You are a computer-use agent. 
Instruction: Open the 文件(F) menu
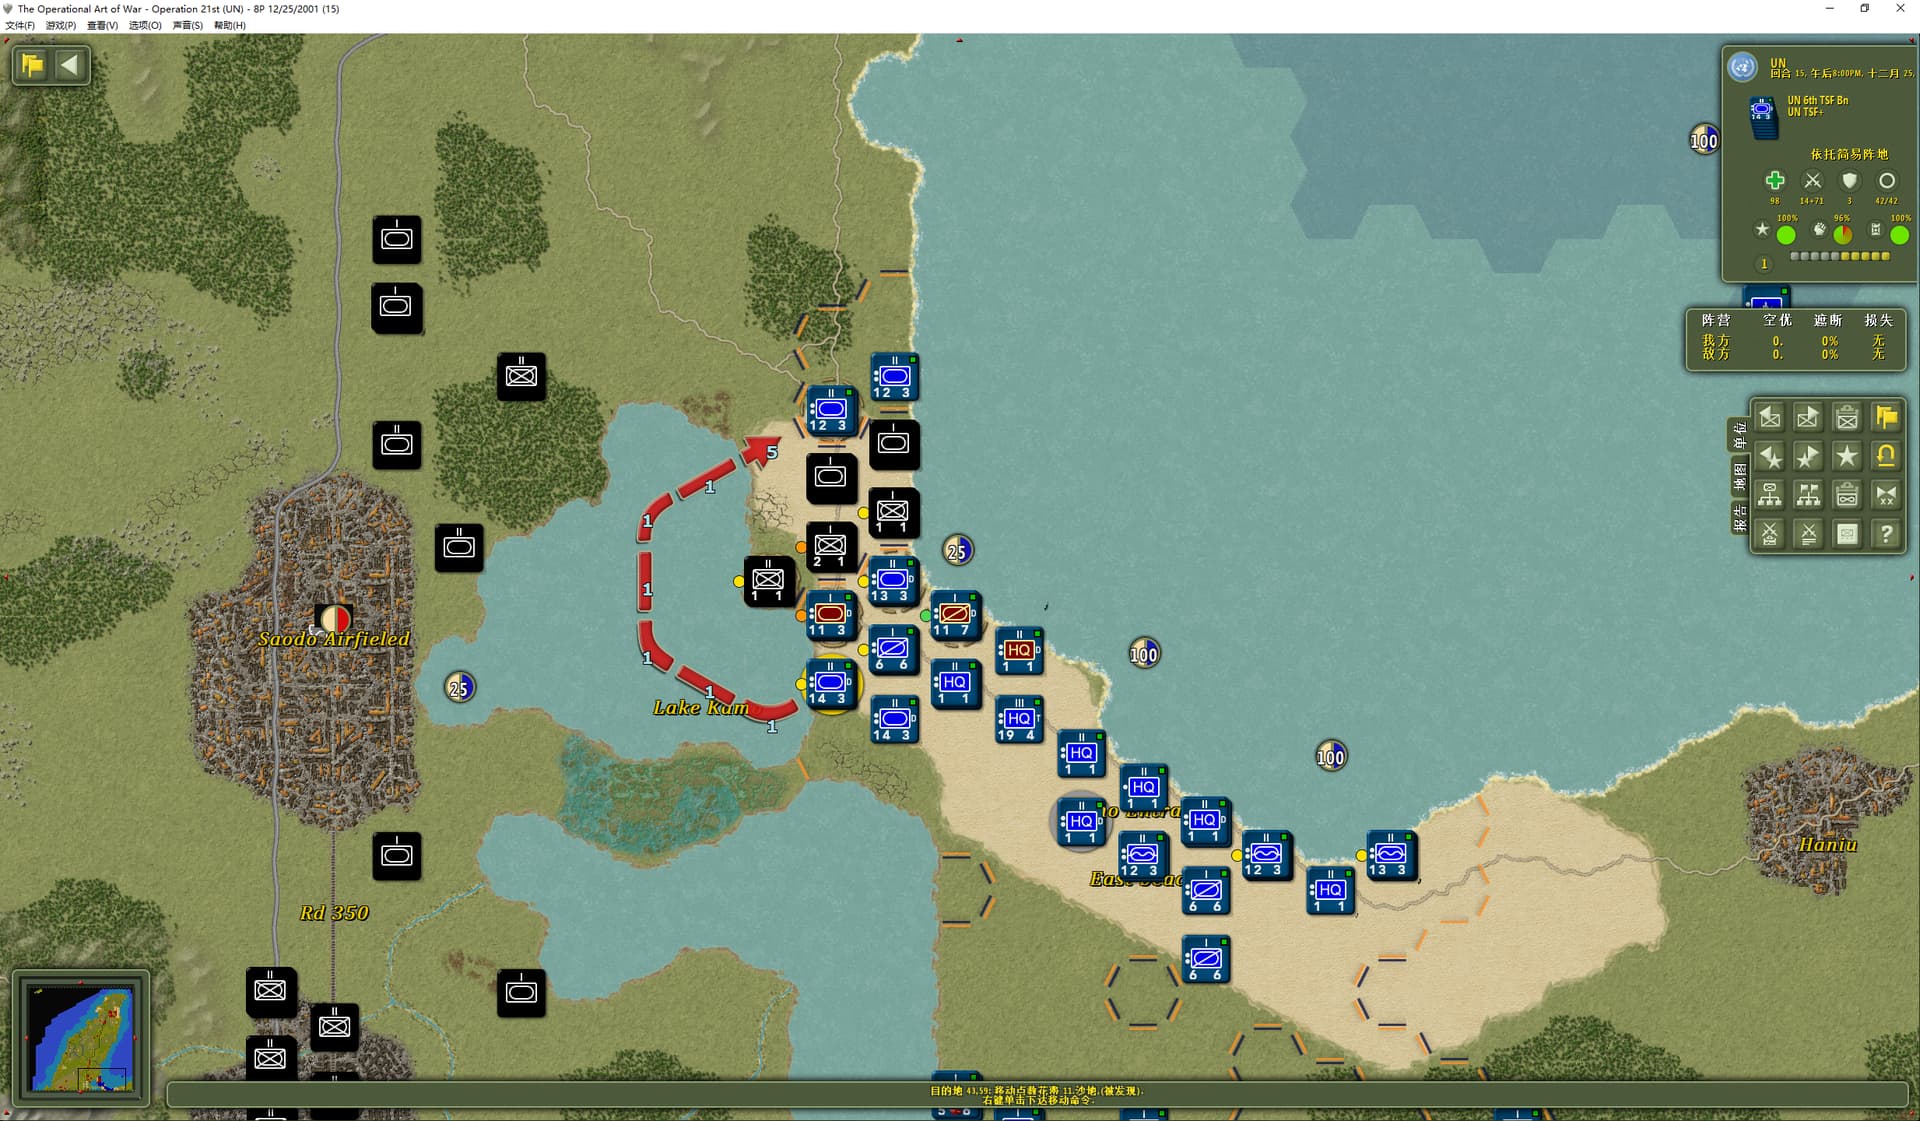tap(20, 25)
